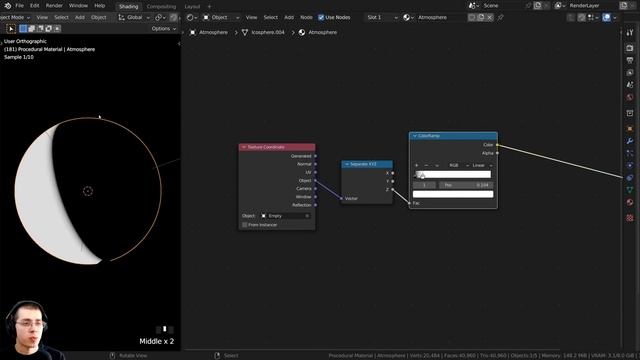
Task: Toggle the snapping magnet button
Action: pos(173,18)
